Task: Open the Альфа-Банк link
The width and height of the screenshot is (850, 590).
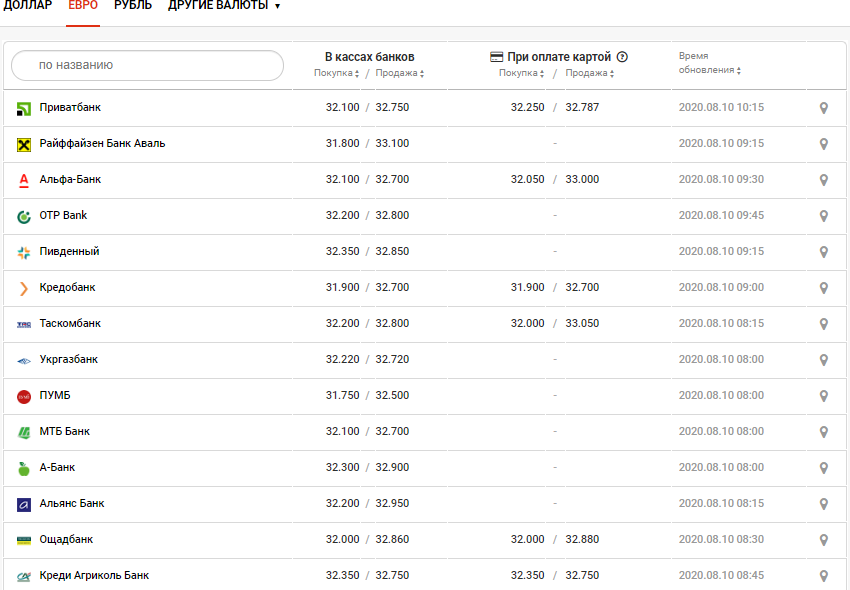Action: click(x=70, y=179)
